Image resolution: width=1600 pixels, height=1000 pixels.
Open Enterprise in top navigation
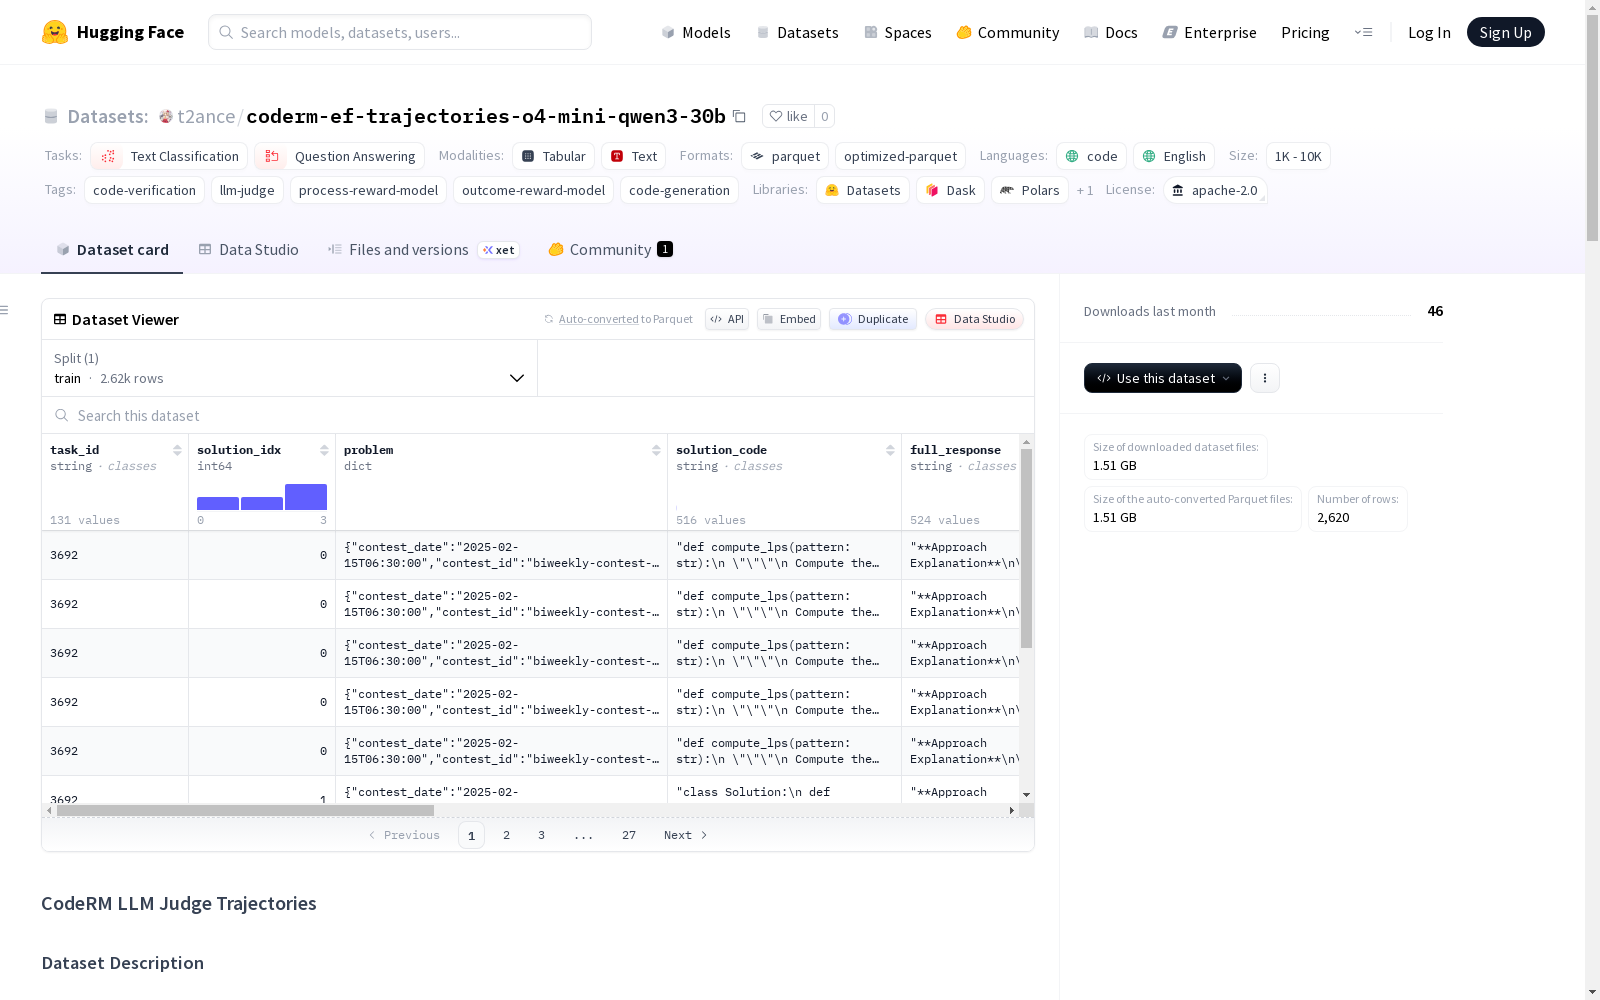tap(1209, 32)
